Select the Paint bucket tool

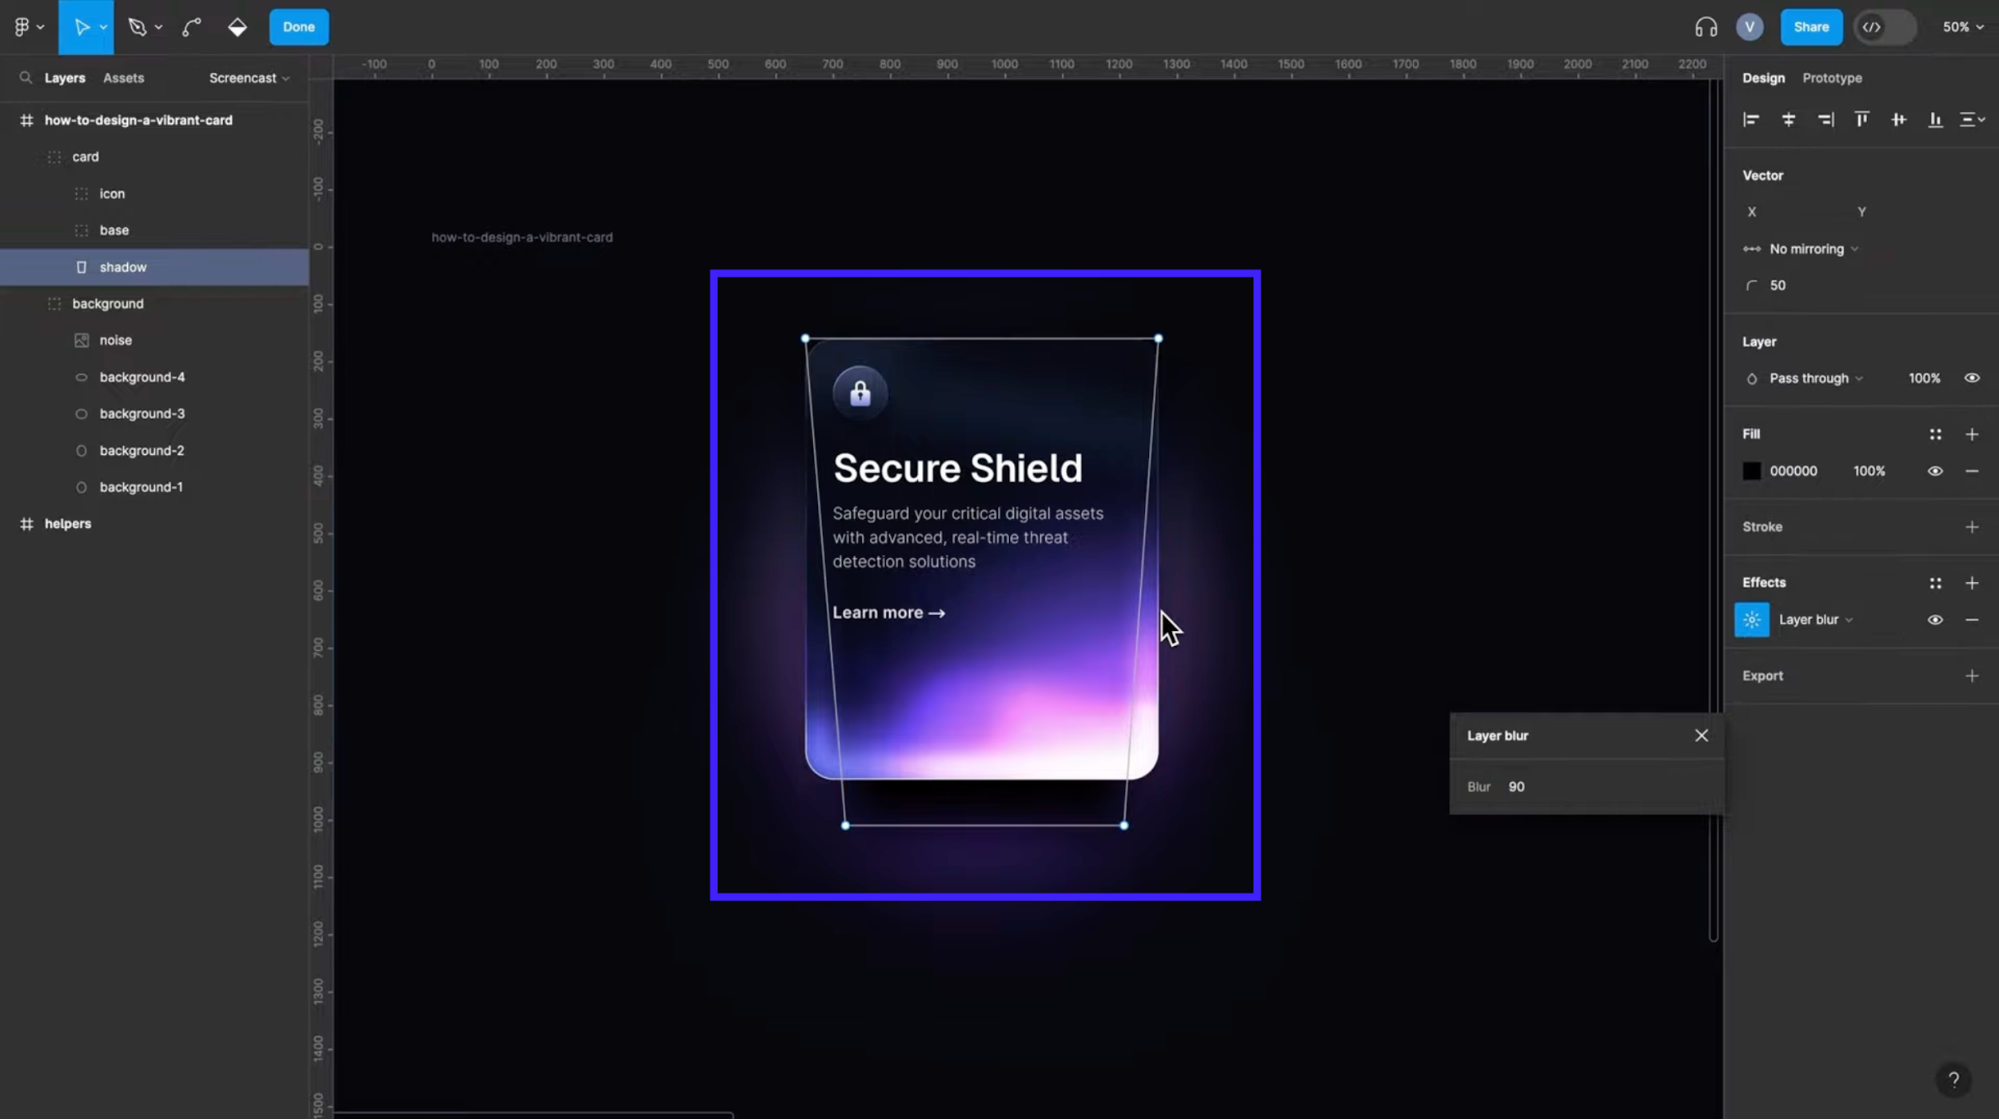coord(237,27)
